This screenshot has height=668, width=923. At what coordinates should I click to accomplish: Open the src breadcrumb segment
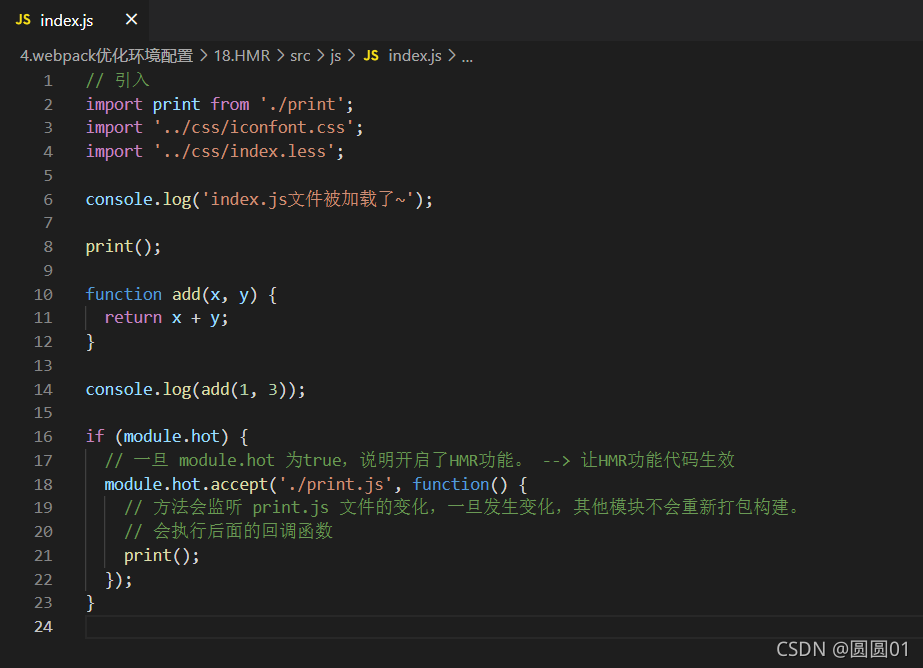[x=300, y=56]
